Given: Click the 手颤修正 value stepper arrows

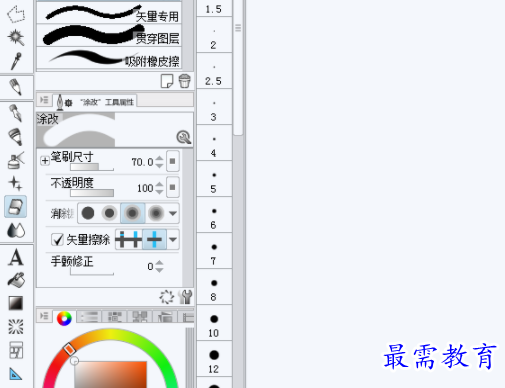Looking at the screenshot, I should click(159, 266).
